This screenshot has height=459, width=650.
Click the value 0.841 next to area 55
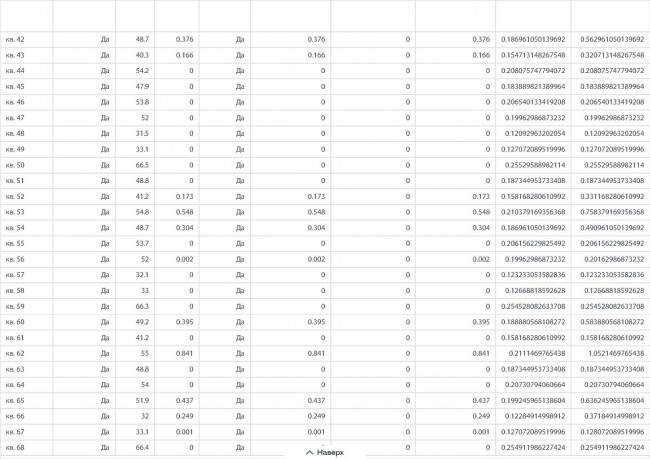(184, 353)
